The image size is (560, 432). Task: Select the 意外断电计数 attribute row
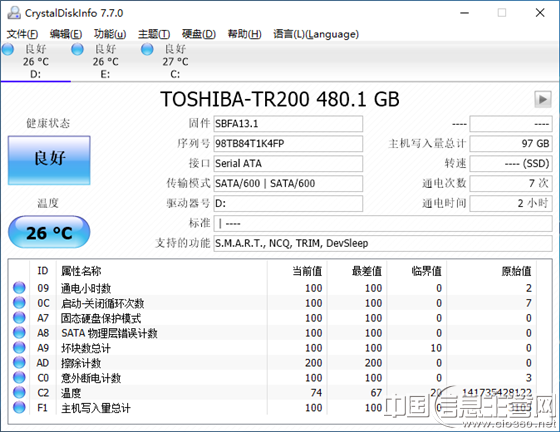tap(272, 378)
